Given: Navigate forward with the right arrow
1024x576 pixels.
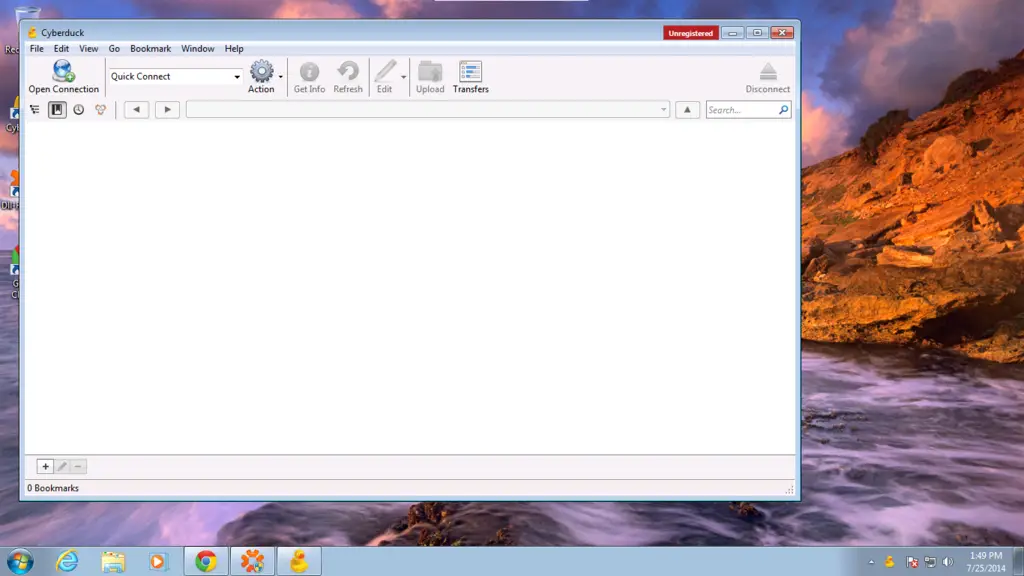Looking at the screenshot, I should click(x=167, y=110).
